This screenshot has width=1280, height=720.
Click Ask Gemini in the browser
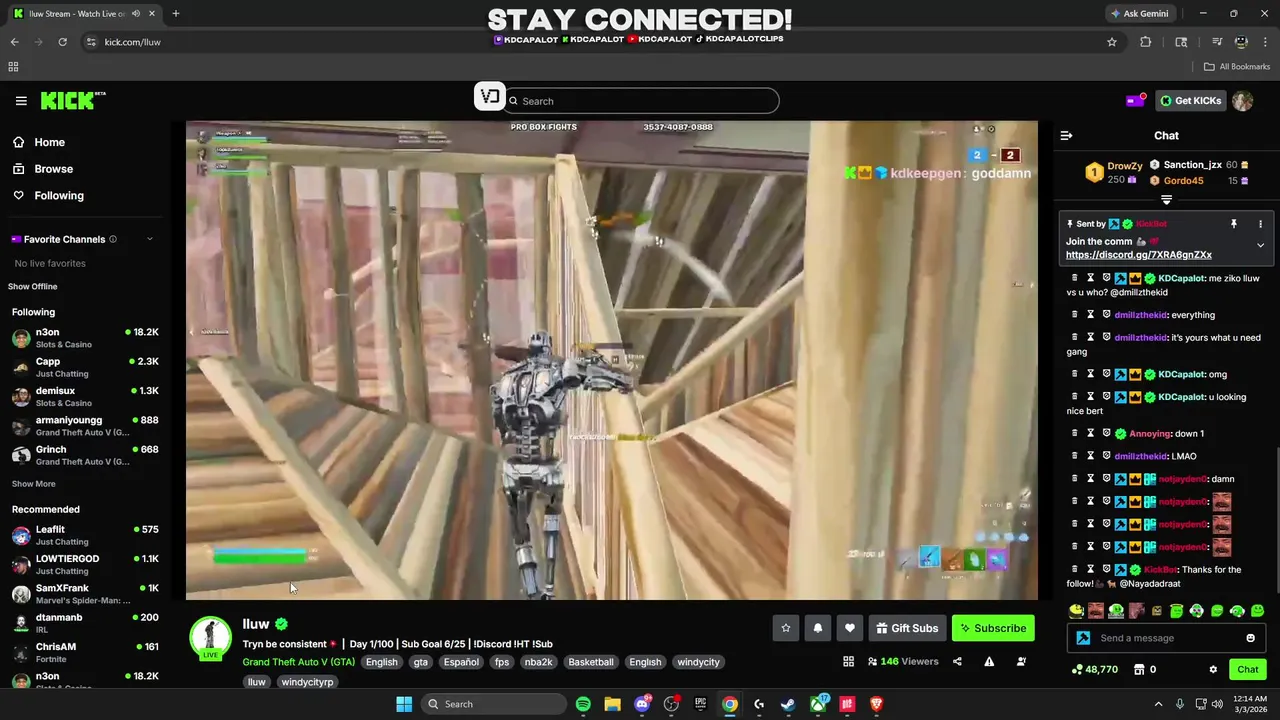(1139, 14)
